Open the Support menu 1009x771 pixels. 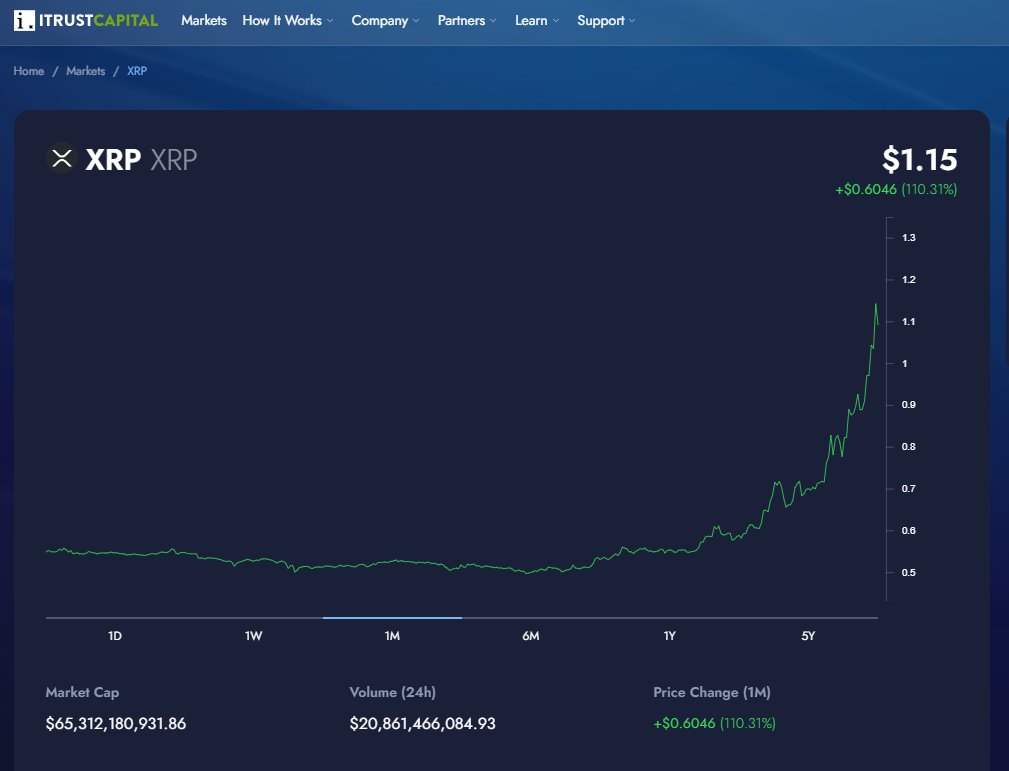(x=600, y=21)
